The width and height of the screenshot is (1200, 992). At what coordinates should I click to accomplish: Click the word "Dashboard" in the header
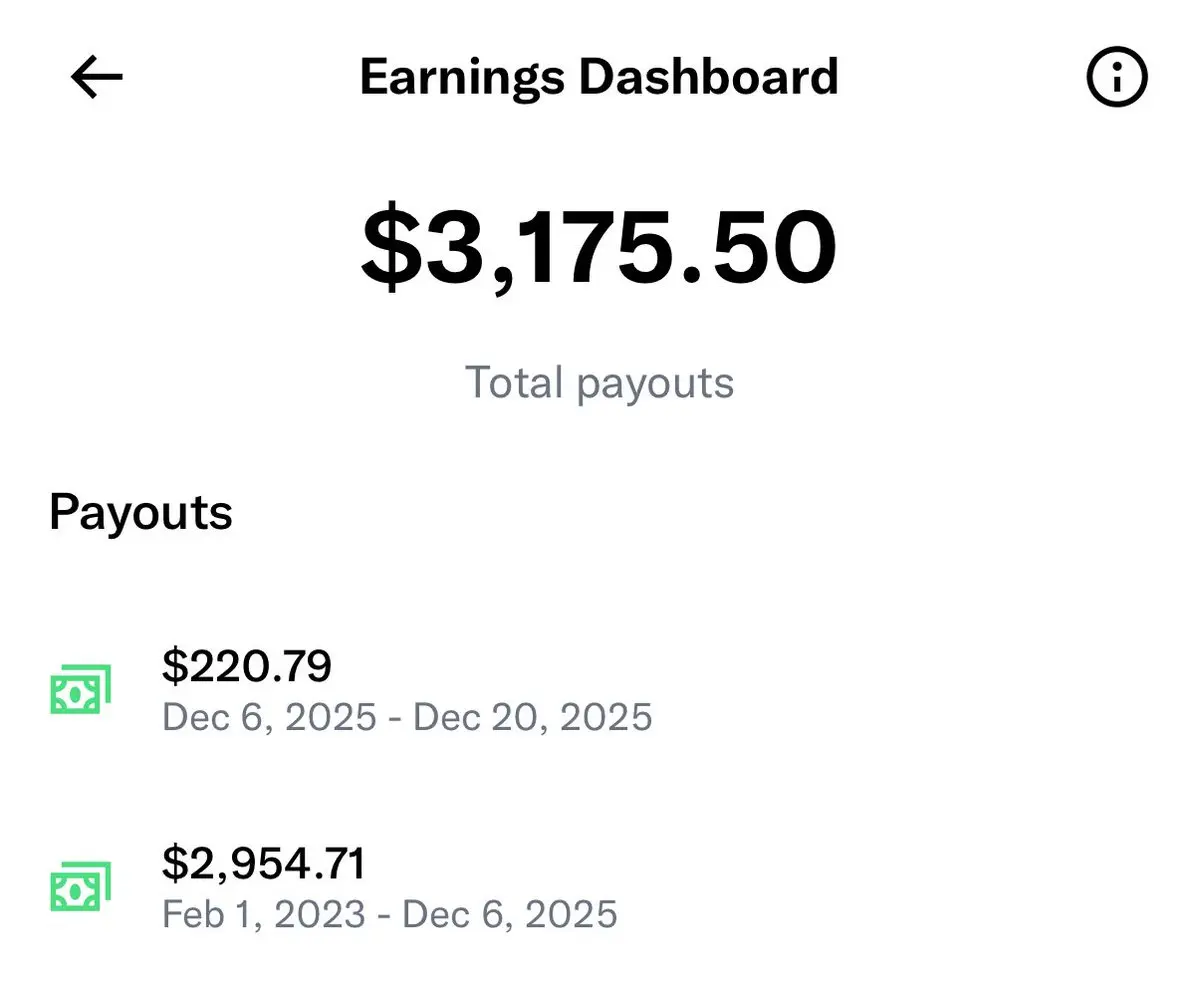(708, 77)
